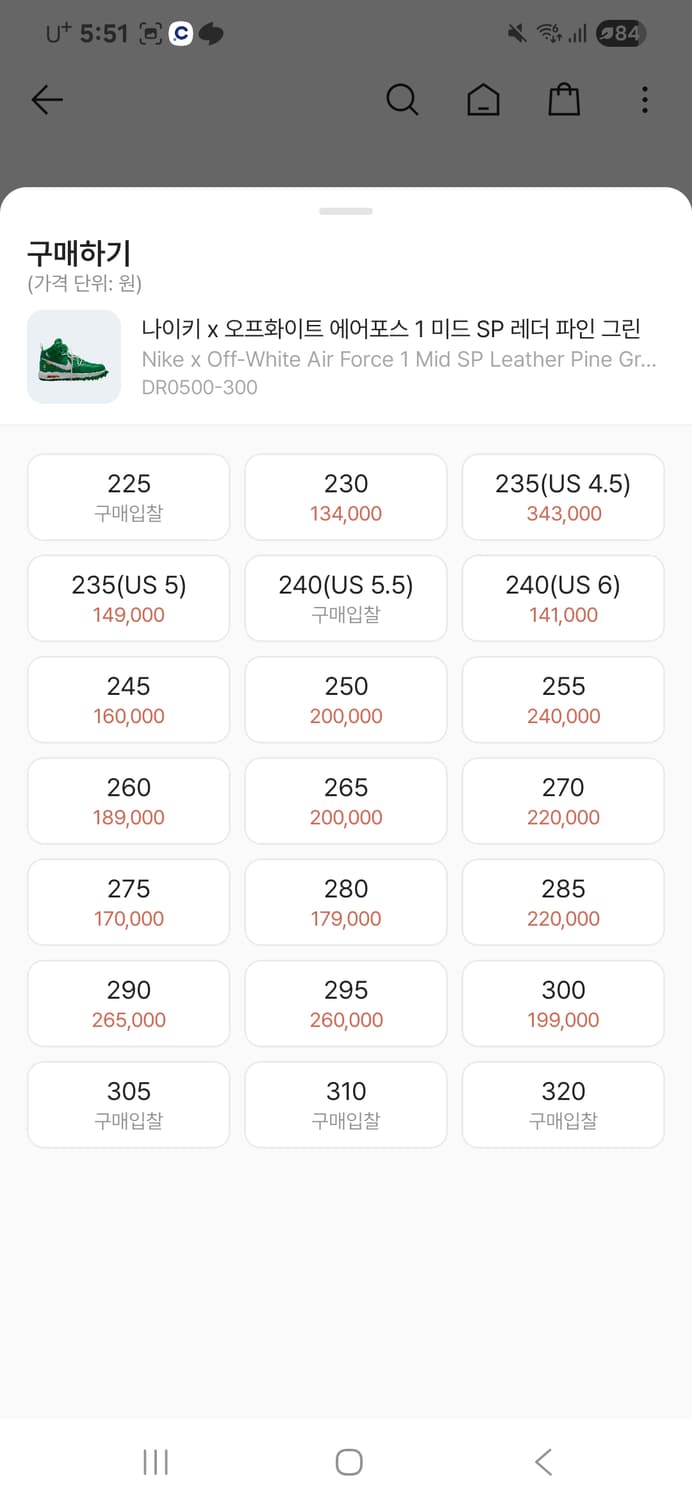Viewport: 692px width, 1500px height.
Task: Open the three-dot overflow menu
Action: tap(645, 100)
